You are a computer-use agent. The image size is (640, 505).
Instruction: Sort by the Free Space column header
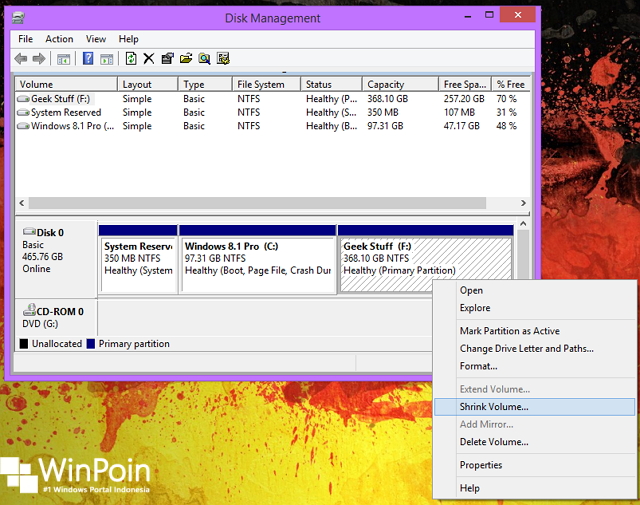pos(465,84)
